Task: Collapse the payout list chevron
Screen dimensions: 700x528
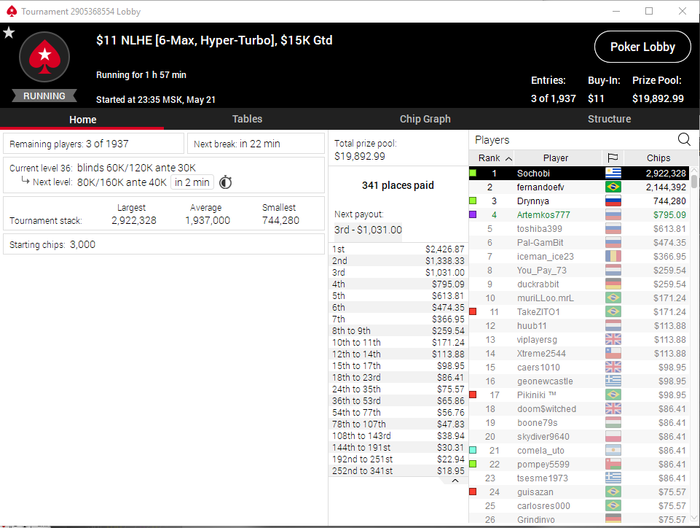Action: pos(455,481)
